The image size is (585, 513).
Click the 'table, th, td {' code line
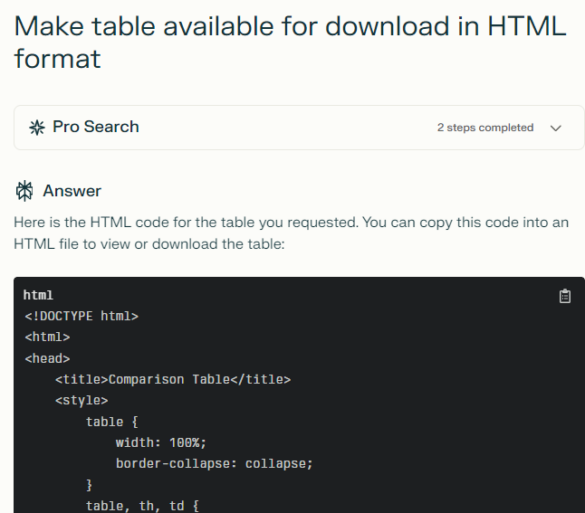pyautogui.click(x=143, y=506)
